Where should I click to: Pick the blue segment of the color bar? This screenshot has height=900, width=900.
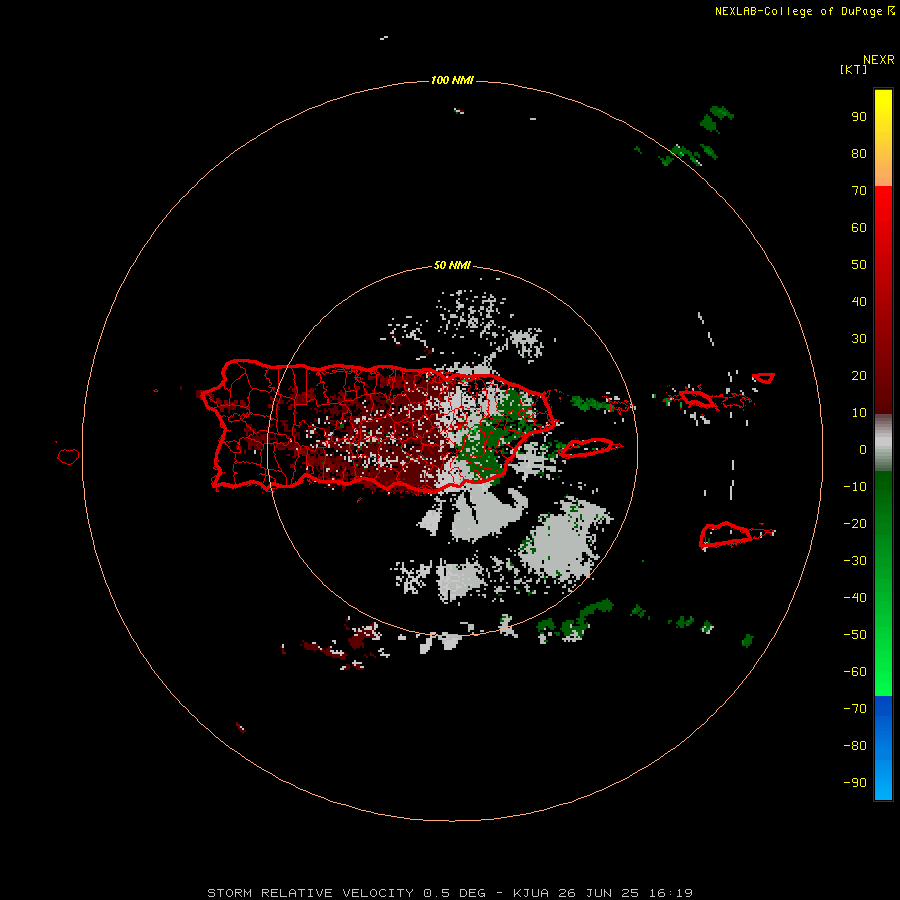[883, 748]
